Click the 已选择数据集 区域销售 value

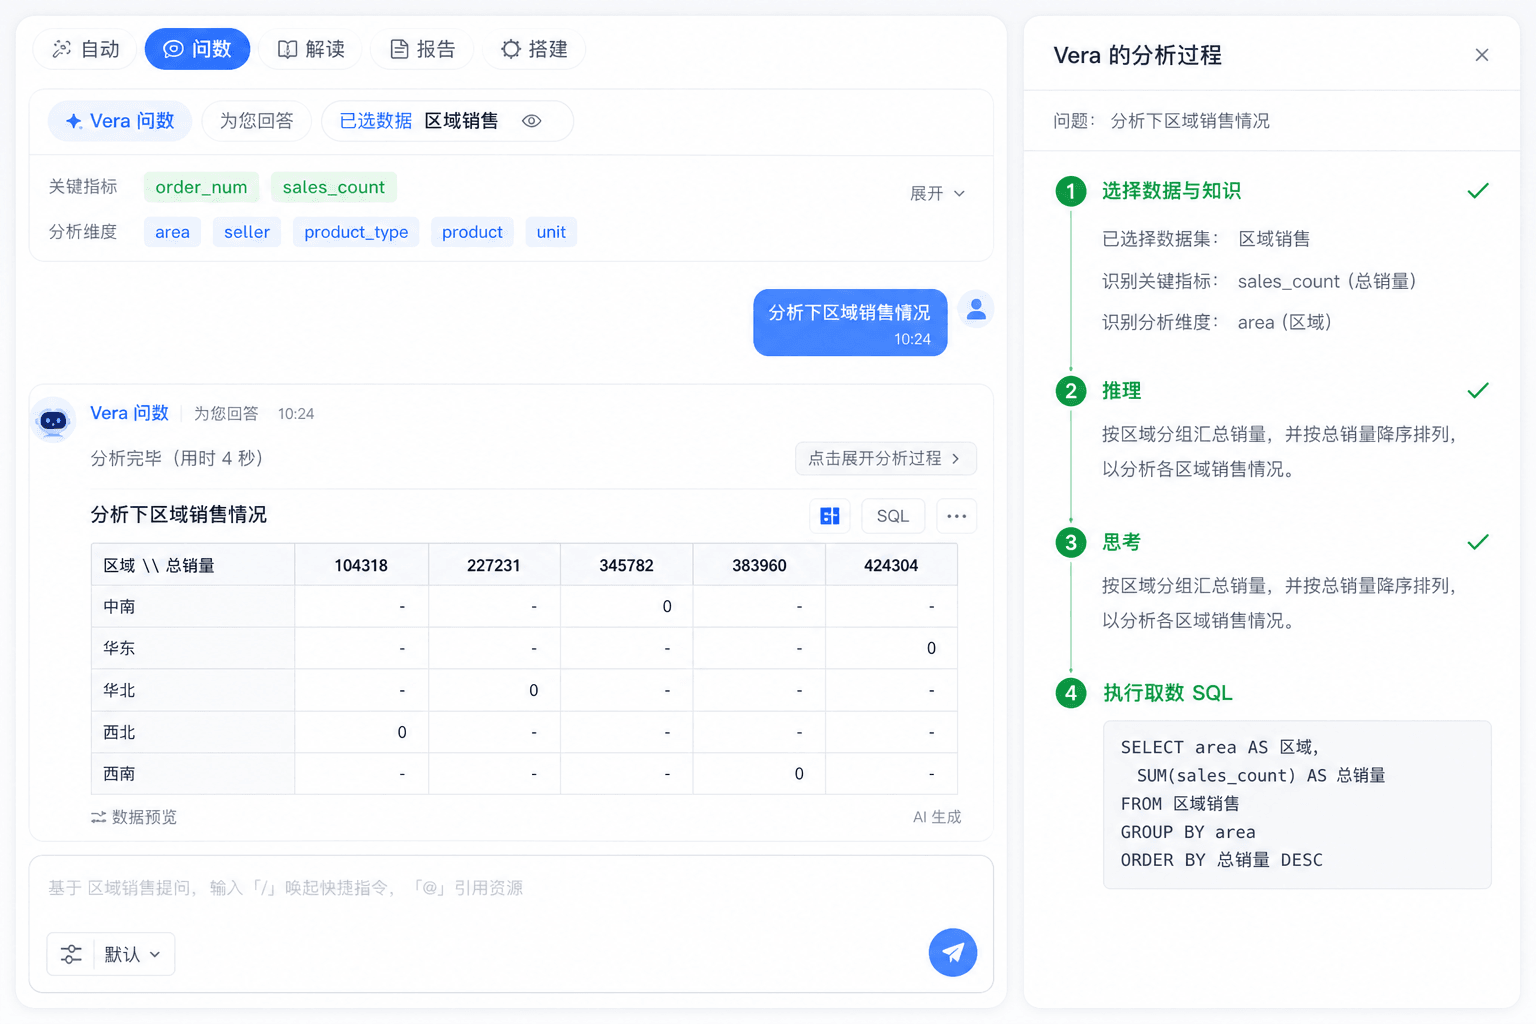click(1274, 239)
